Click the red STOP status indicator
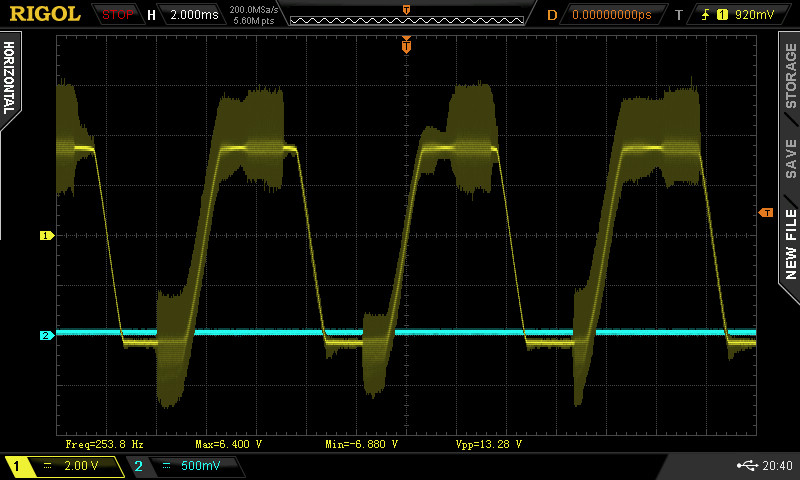The image size is (800, 480). click(x=118, y=15)
